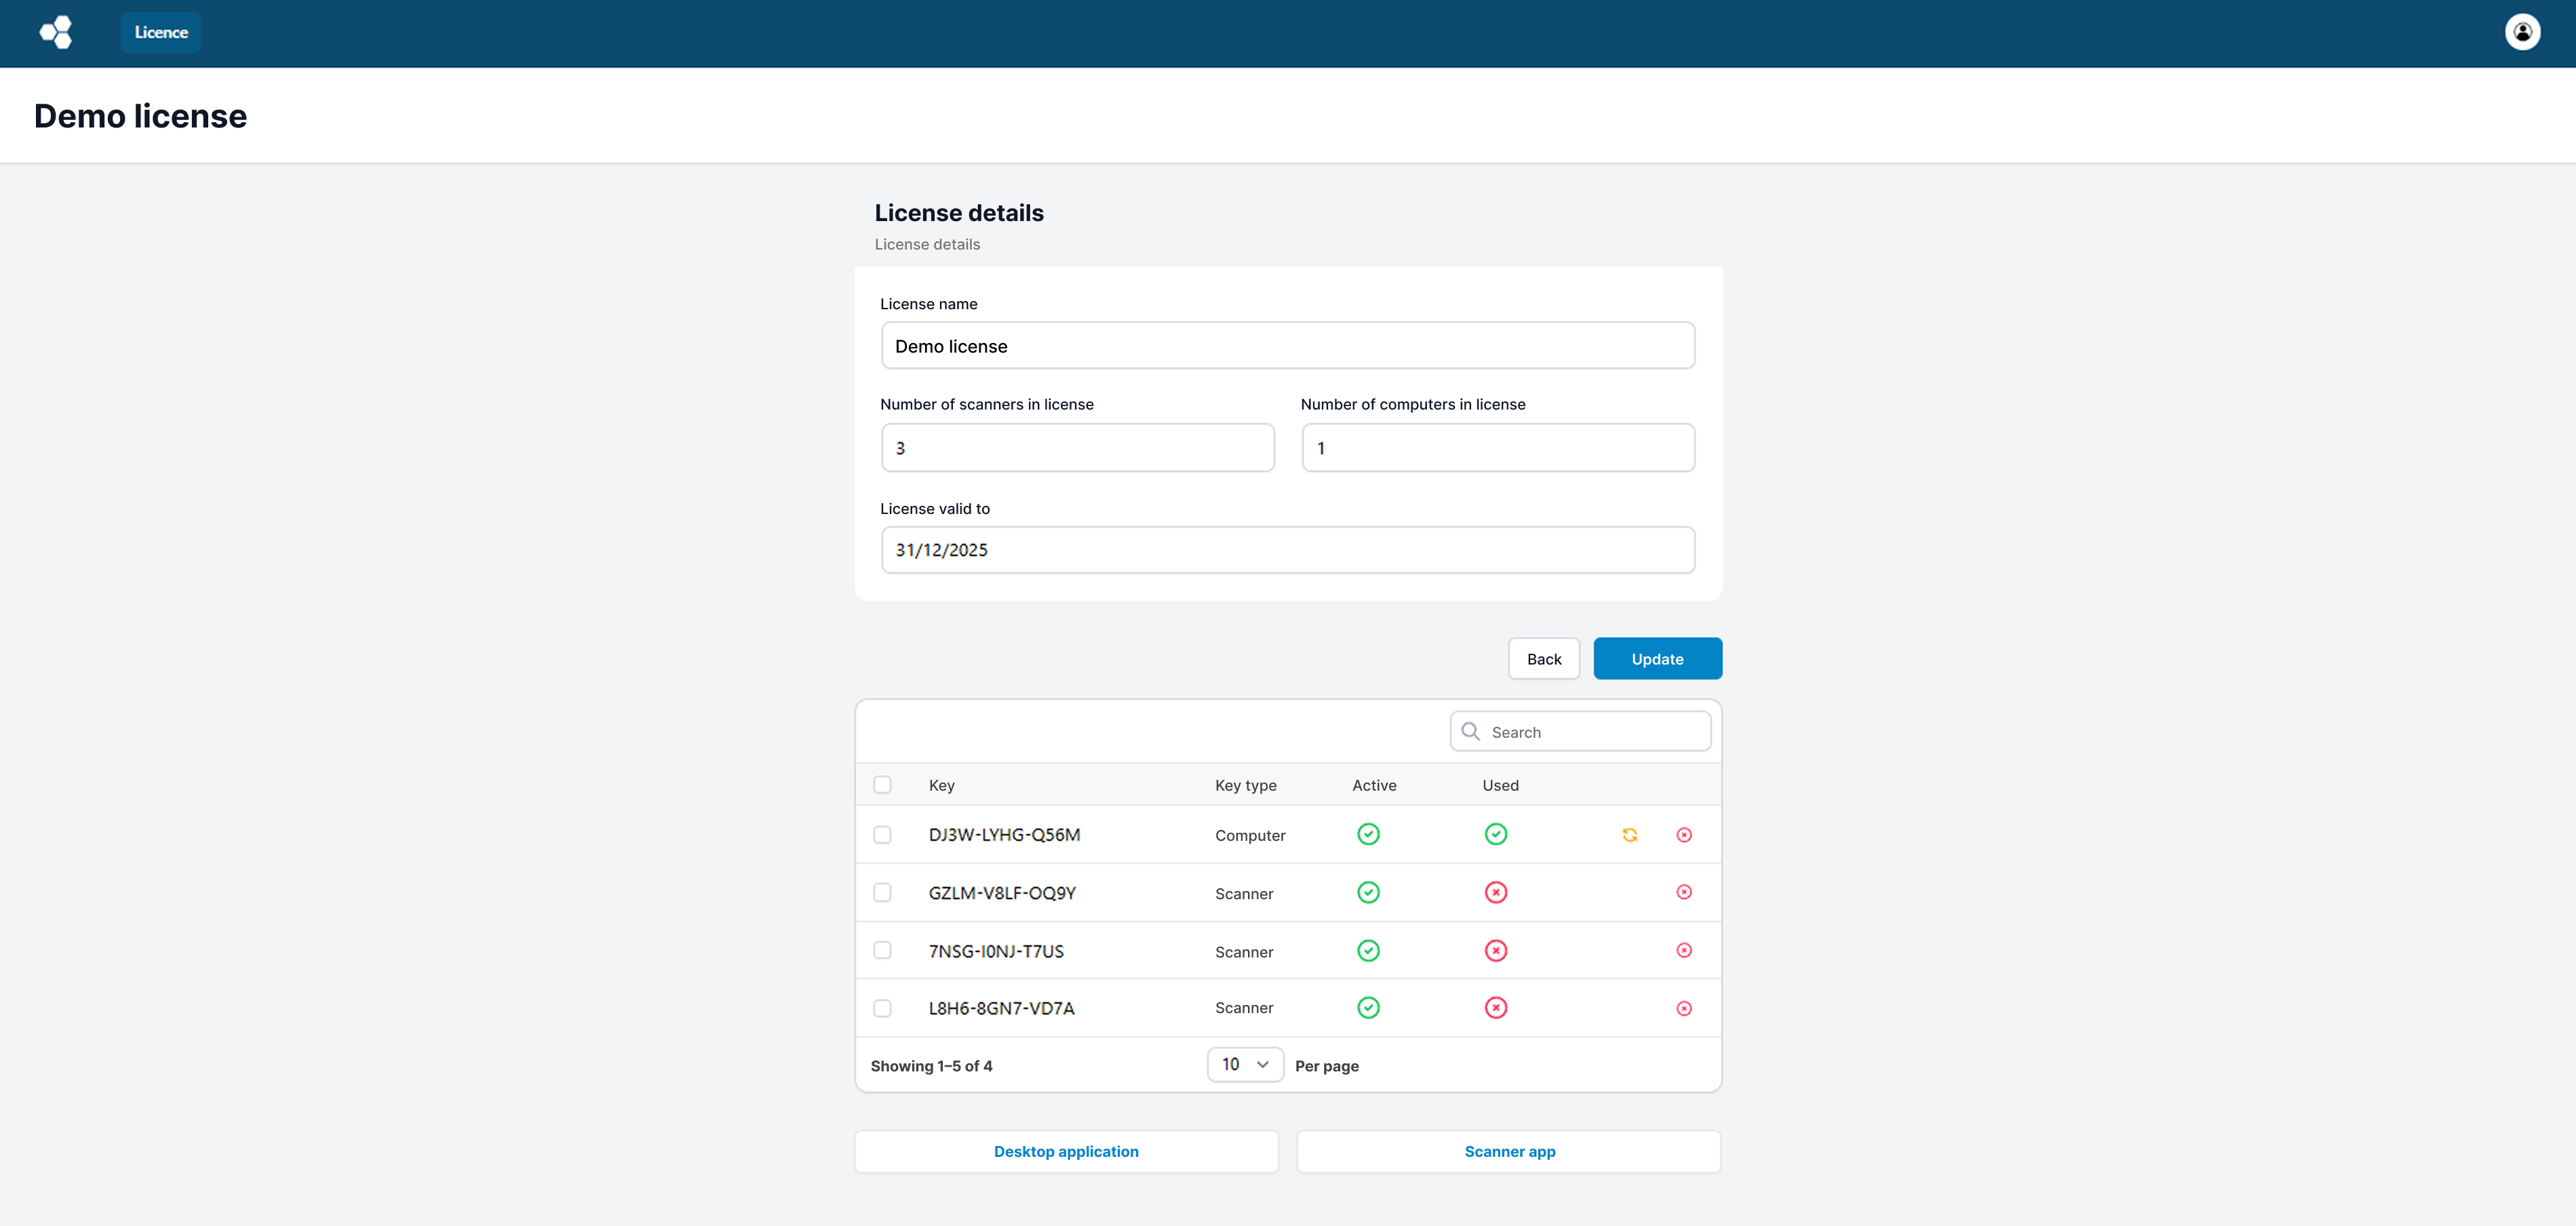
Task: Open the Licence navigation tab
Action: [161, 32]
